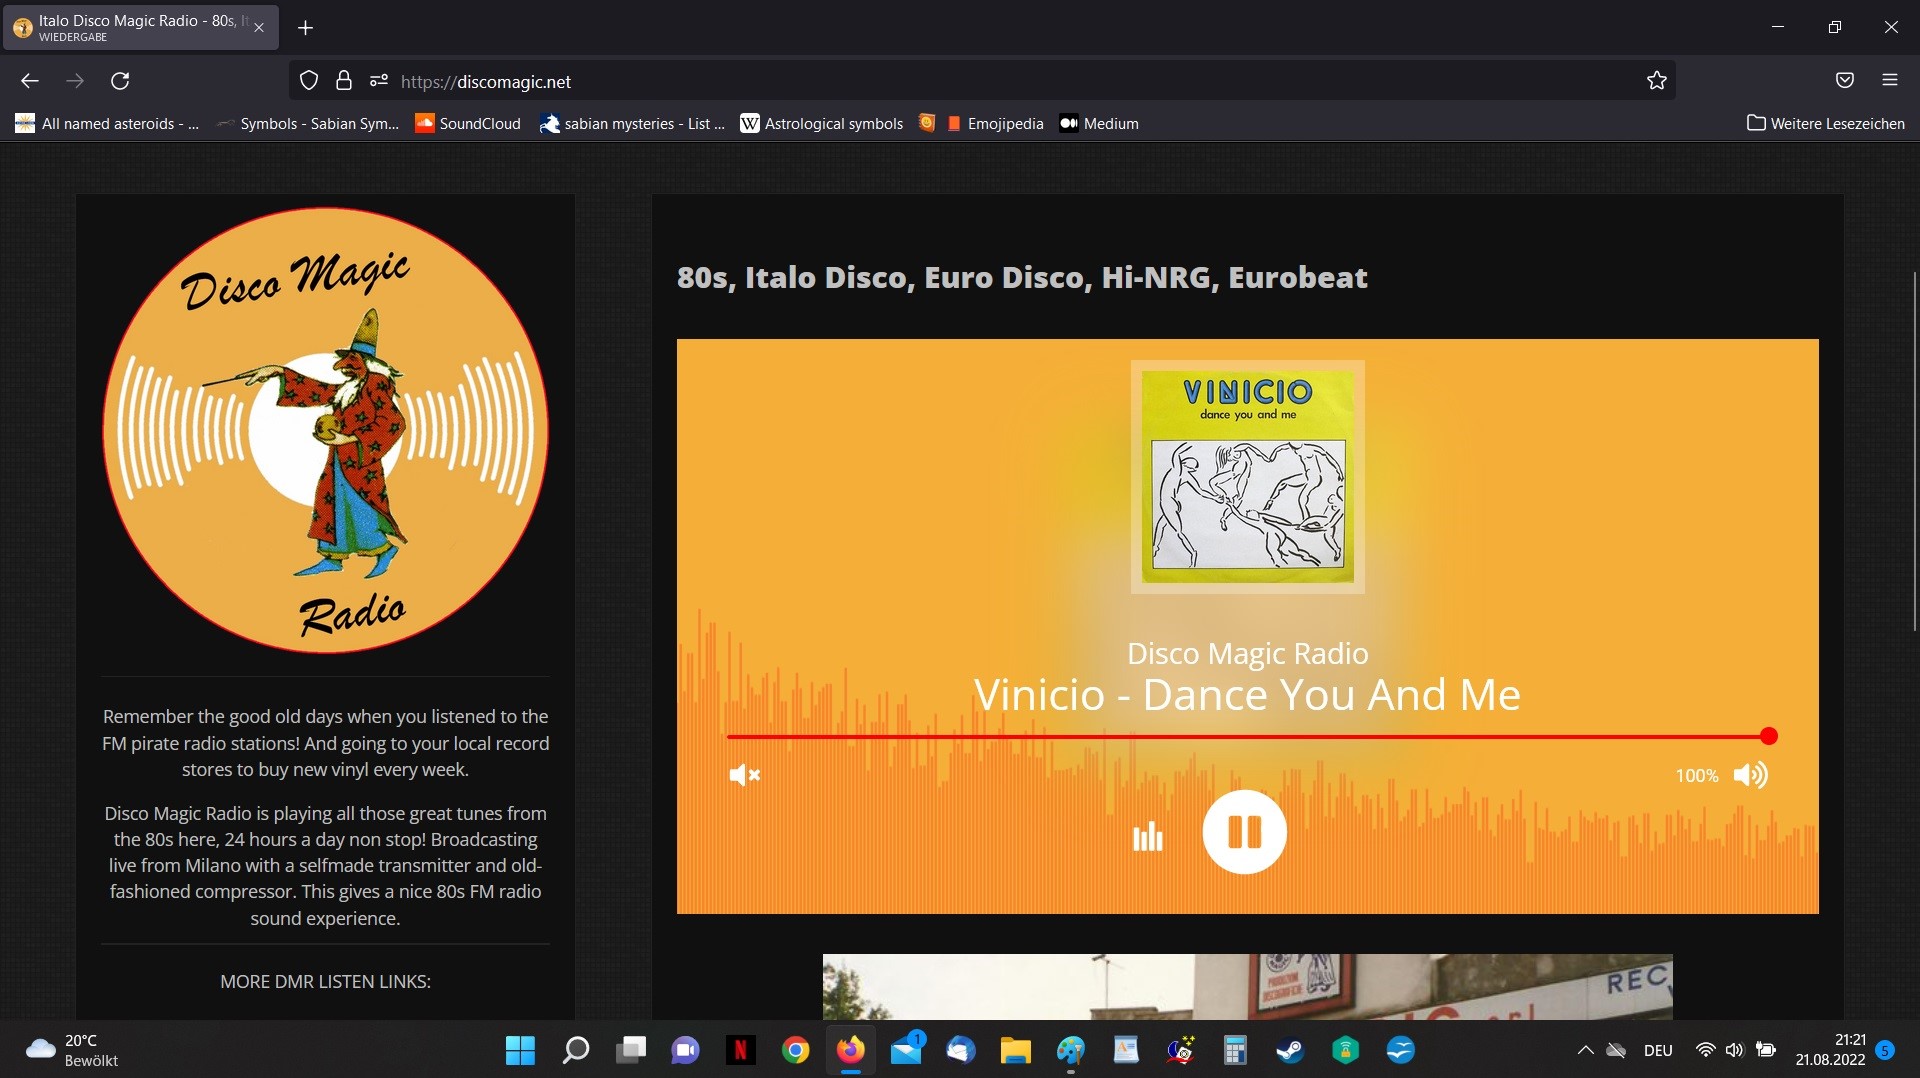Show site security info via the padlock
Viewport: 1920px width, 1078px height.
[343, 81]
